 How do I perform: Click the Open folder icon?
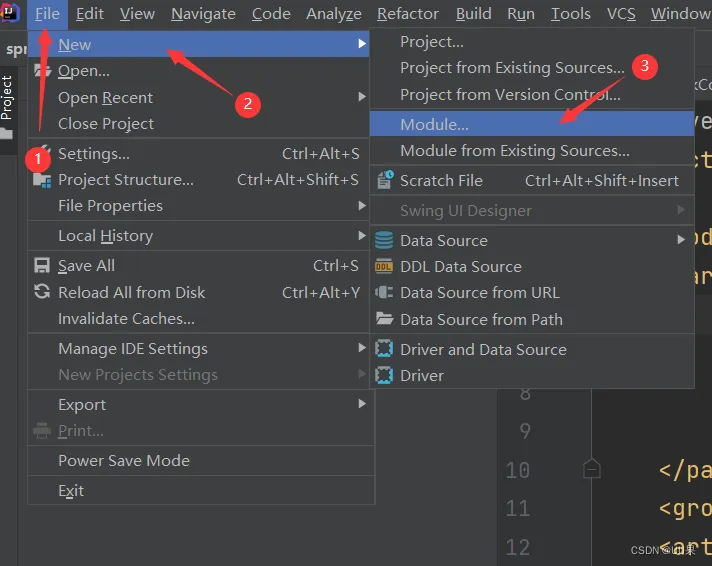[42, 70]
